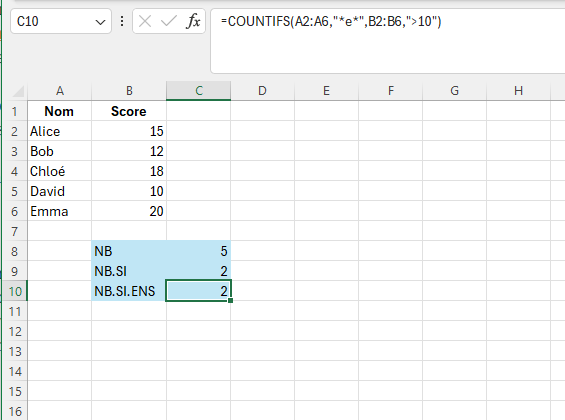565x420 pixels.
Task: Select row 10 header
Action: click(x=14, y=291)
